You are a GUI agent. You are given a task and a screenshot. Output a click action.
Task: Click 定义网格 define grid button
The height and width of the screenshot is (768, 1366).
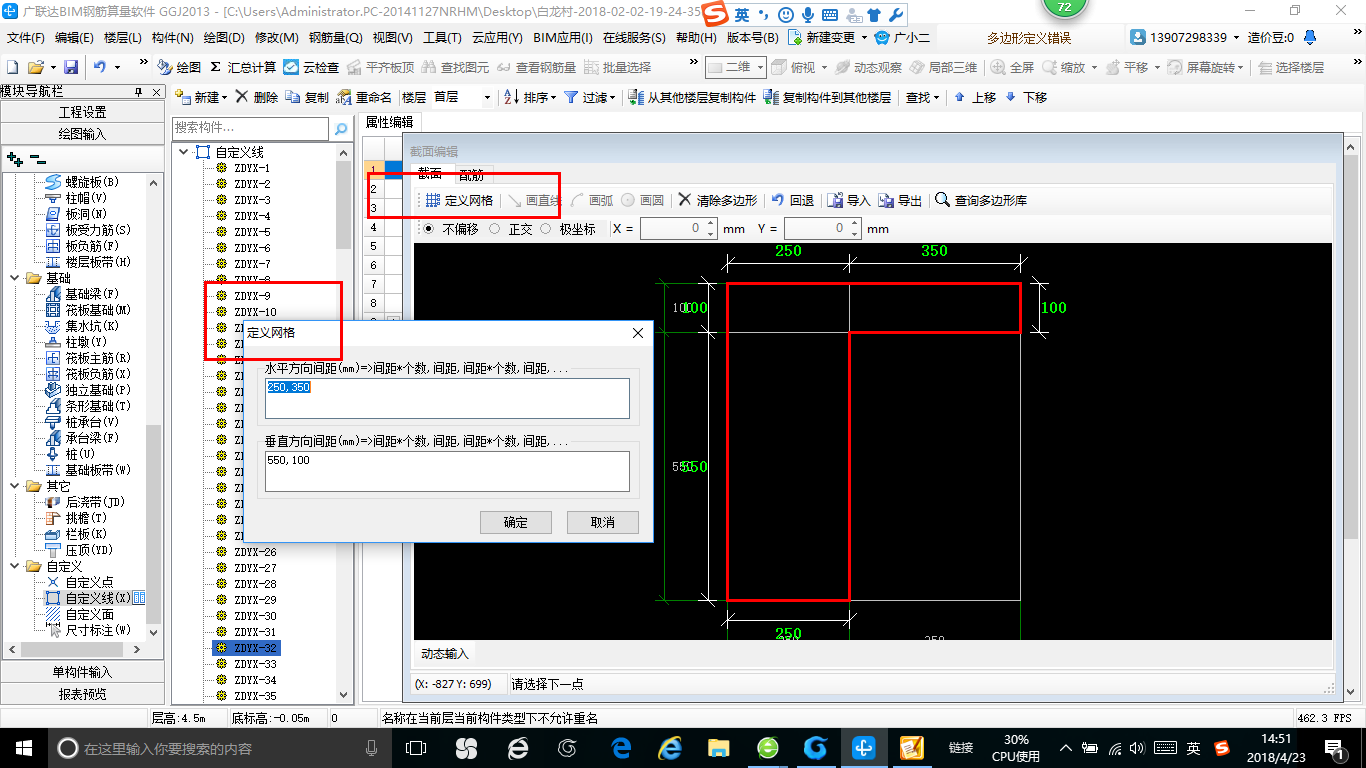(459, 200)
